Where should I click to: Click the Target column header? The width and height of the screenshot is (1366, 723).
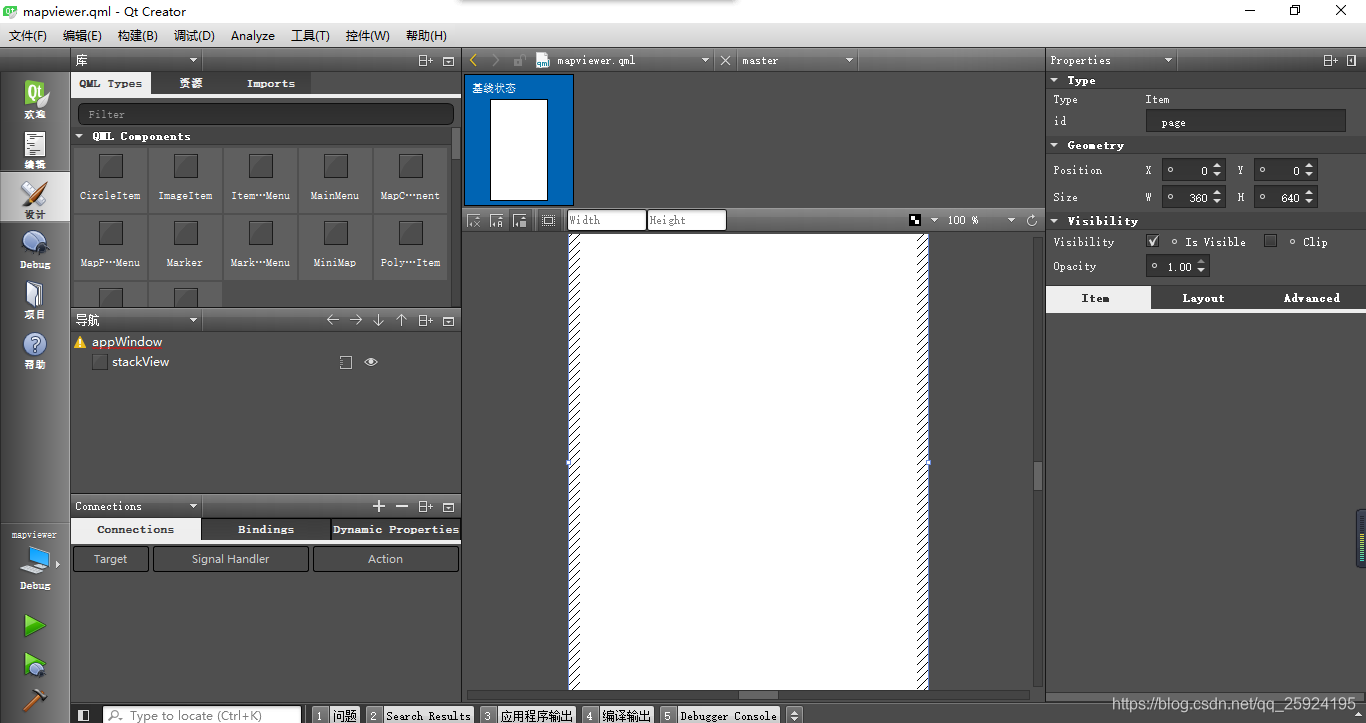click(110, 559)
